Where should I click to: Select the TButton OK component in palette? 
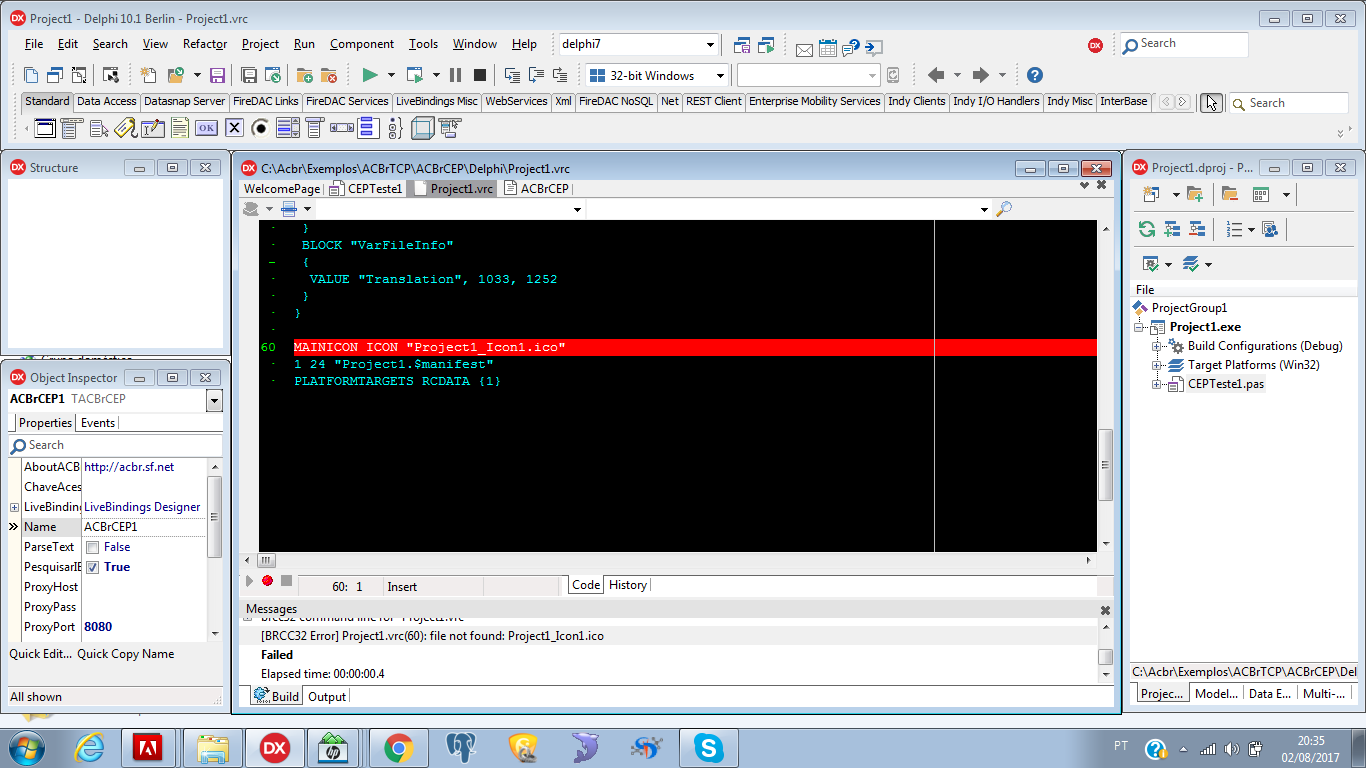(x=206, y=128)
